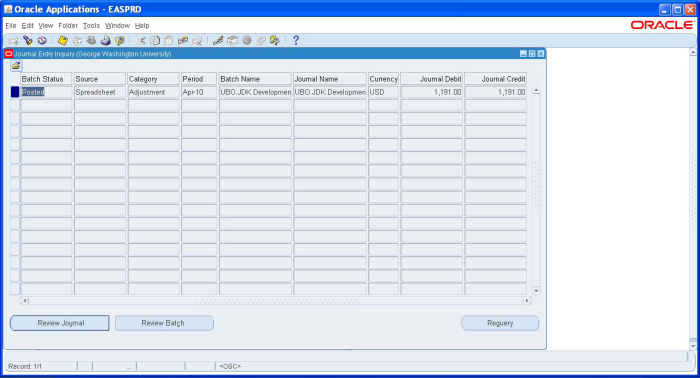Click the Period column header
Image resolution: width=700 pixels, height=378 pixels.
pyautogui.click(x=199, y=79)
